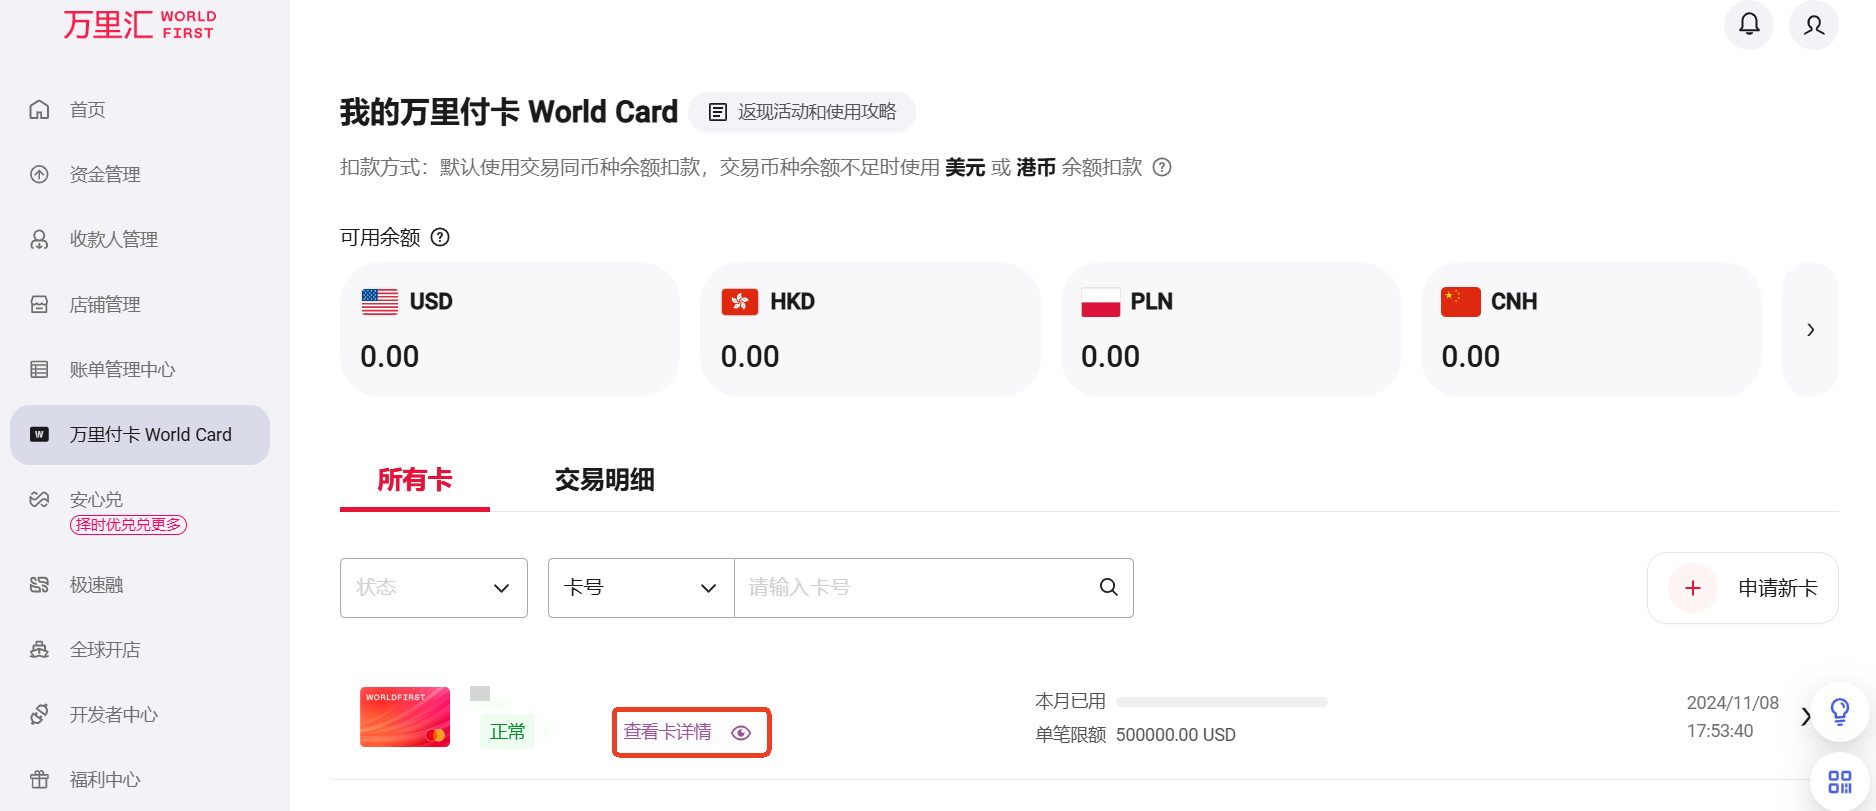Expand the 状态 status dropdown
Viewport: 1876px width, 811px height.
(434, 588)
